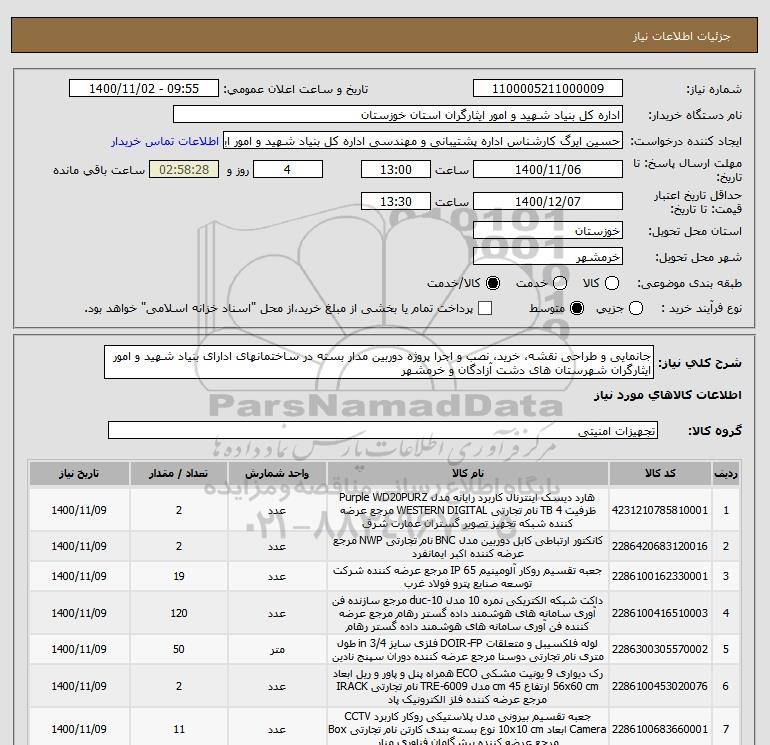Click the Purple WD20PURZ hard disk item name
Image resolution: width=770 pixels, height=745 pixels.
[x=468, y=510]
